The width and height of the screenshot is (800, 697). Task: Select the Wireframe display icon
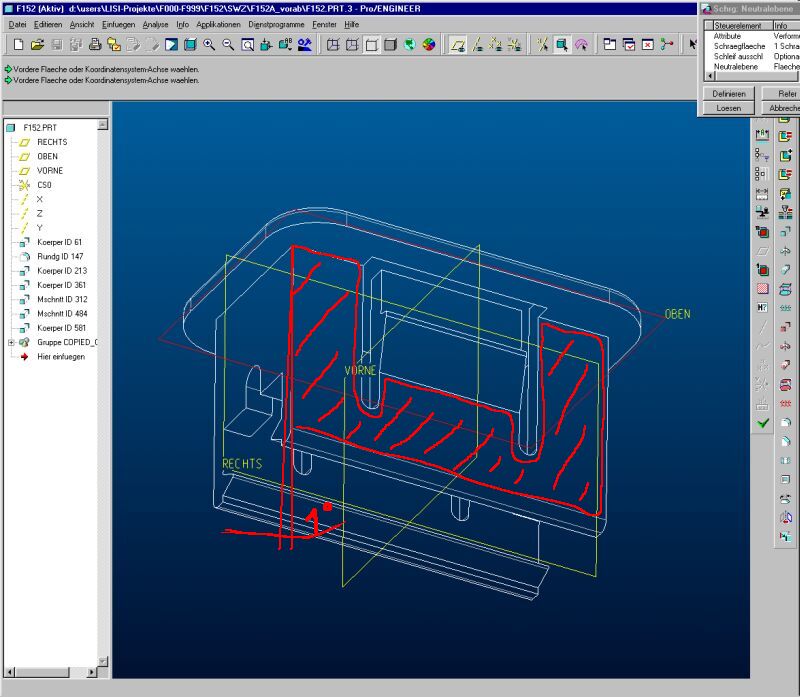point(333,45)
